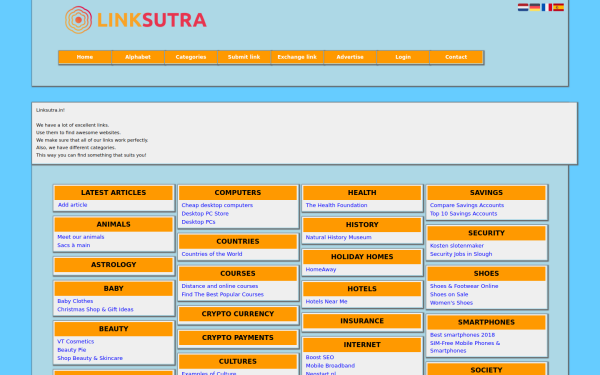600x375 pixels.
Task: Follow the Security Jobs in Slough link
Action: (461, 254)
